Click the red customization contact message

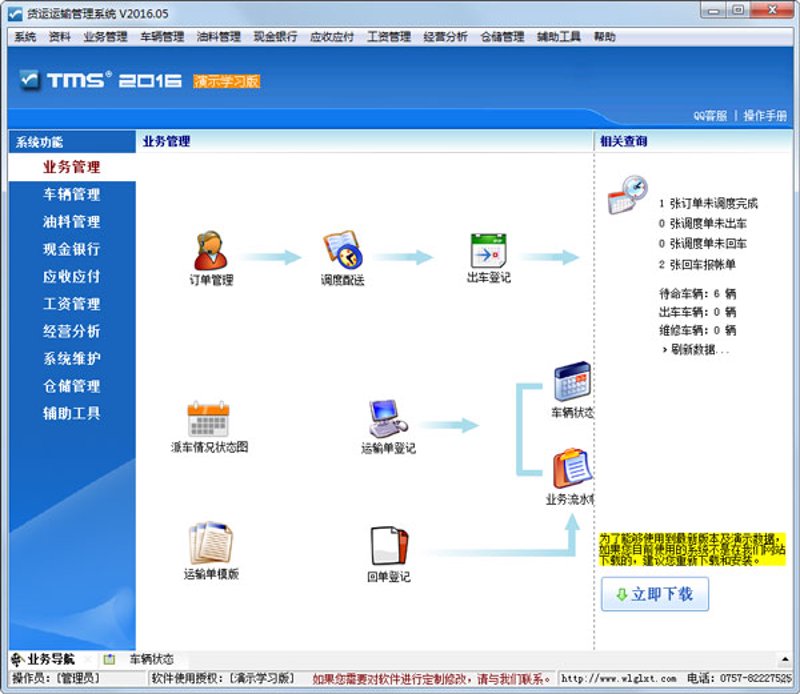click(432, 679)
